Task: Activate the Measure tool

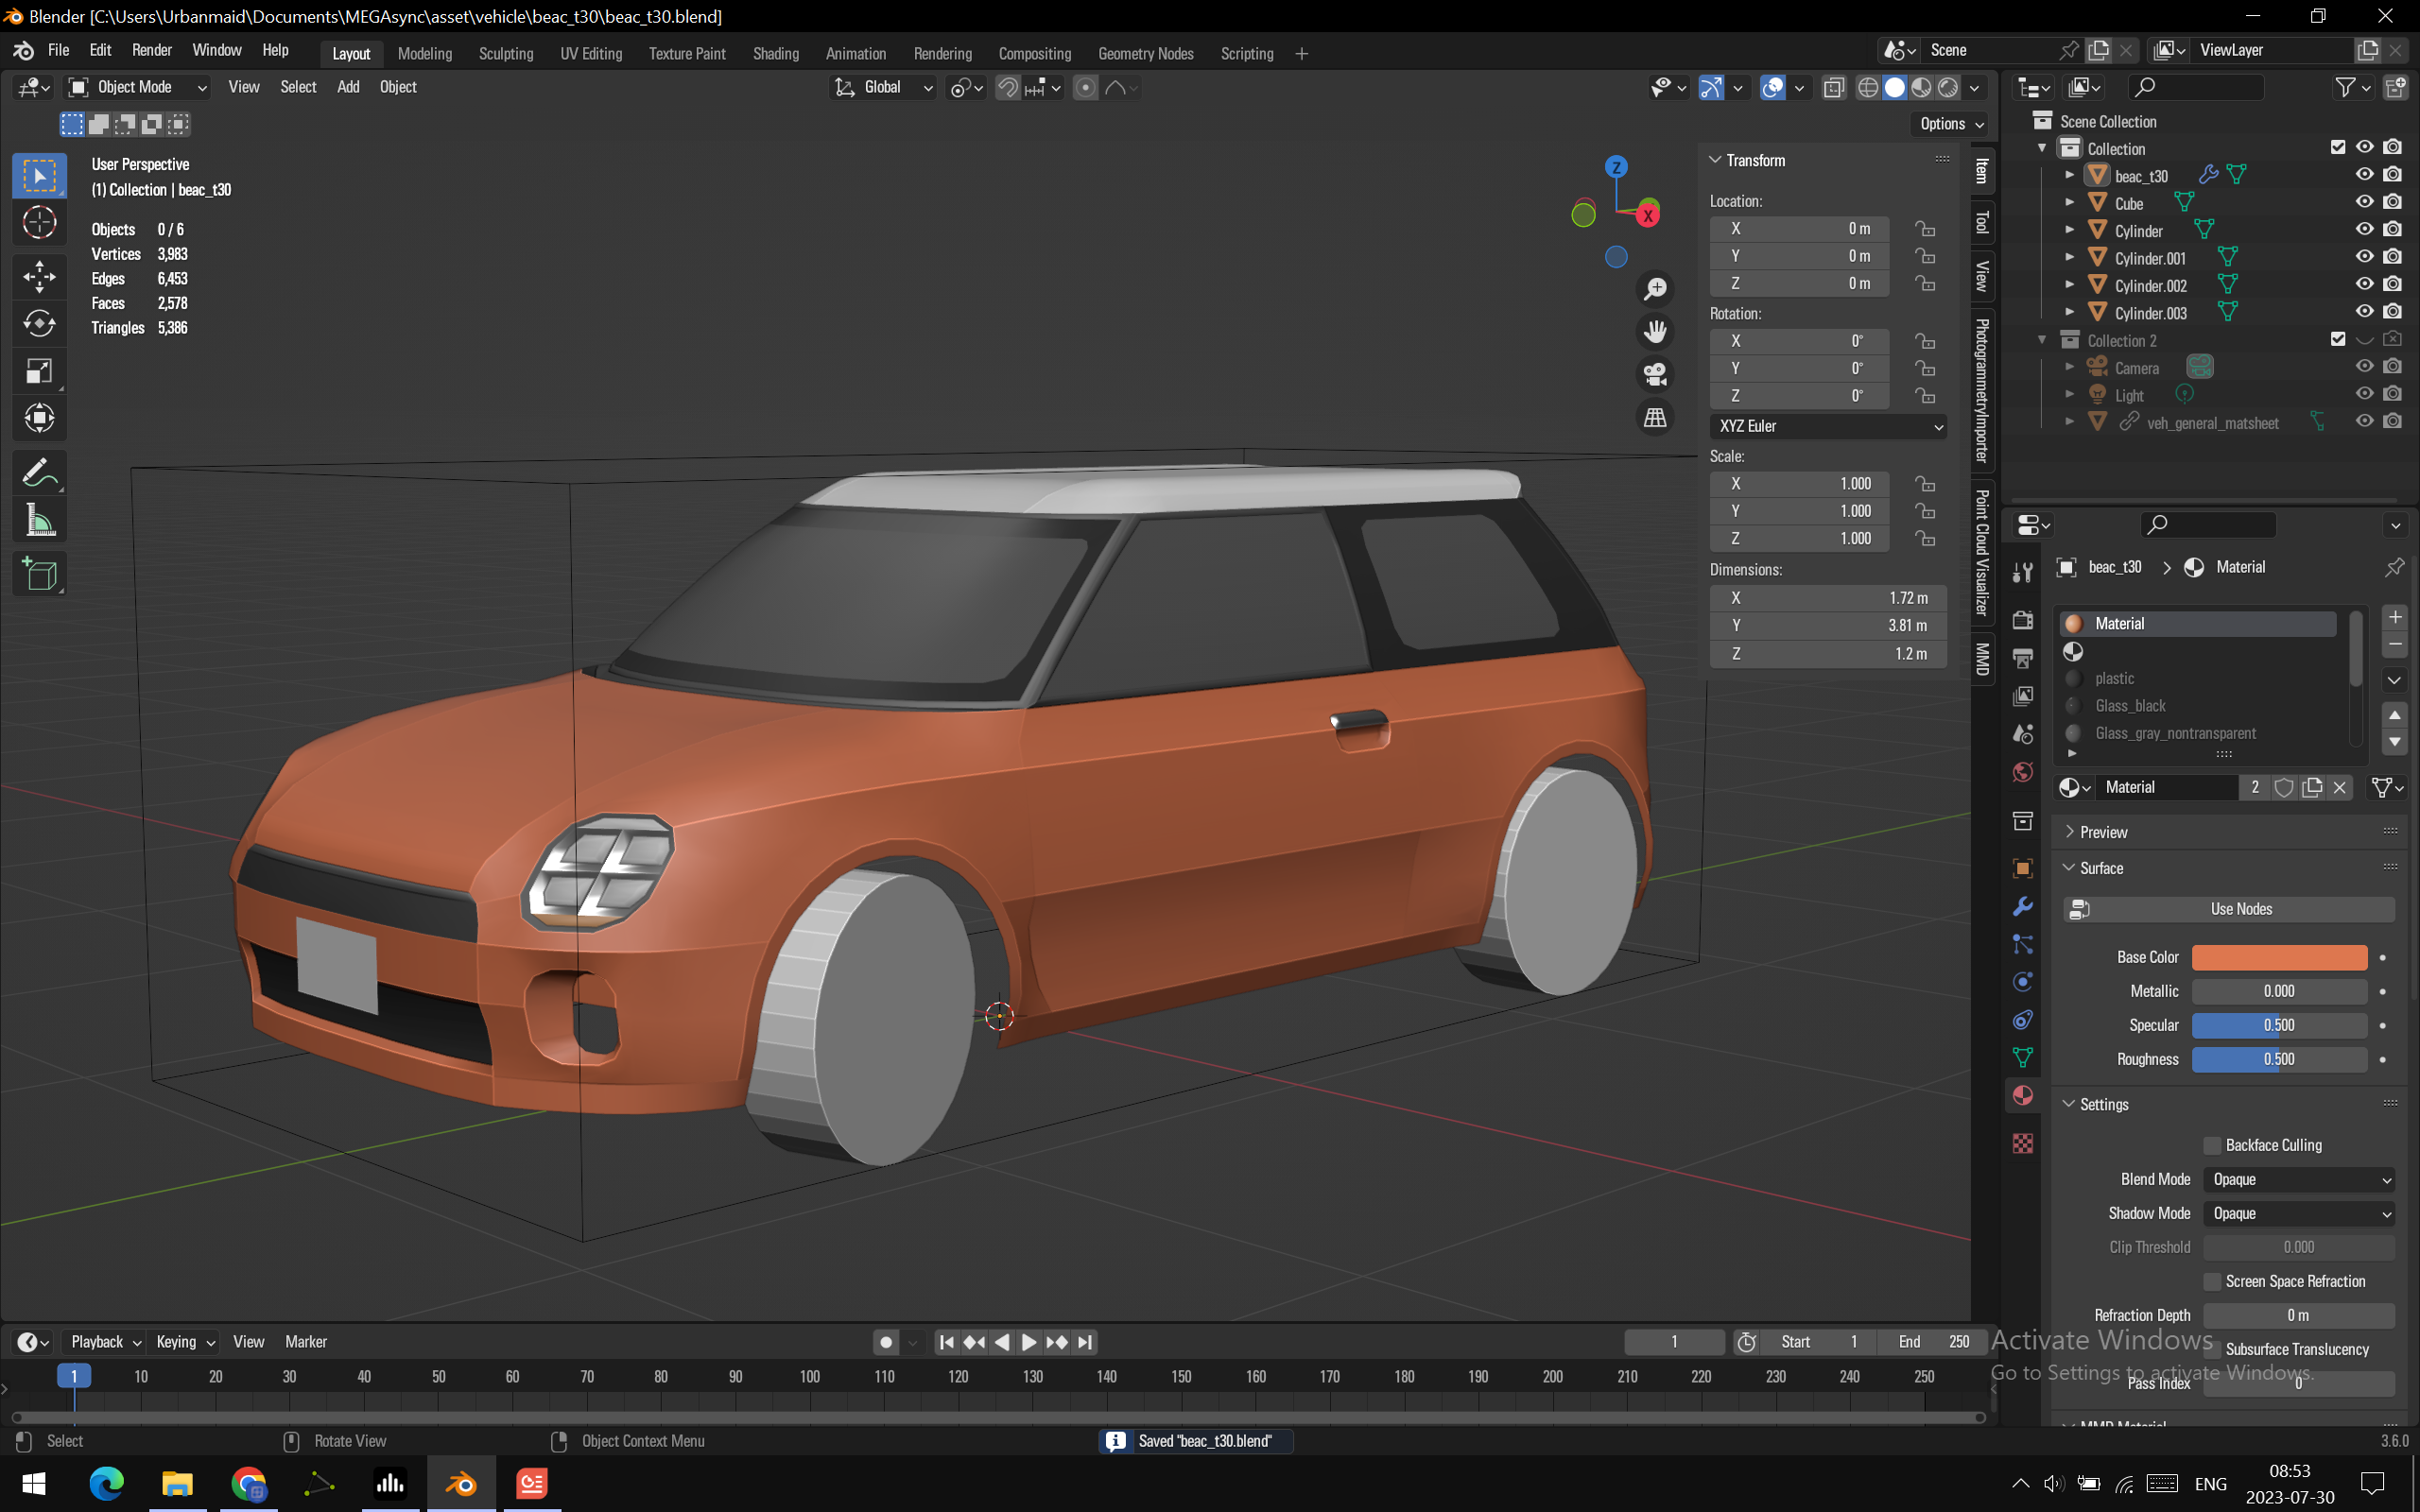Action: tap(39, 520)
